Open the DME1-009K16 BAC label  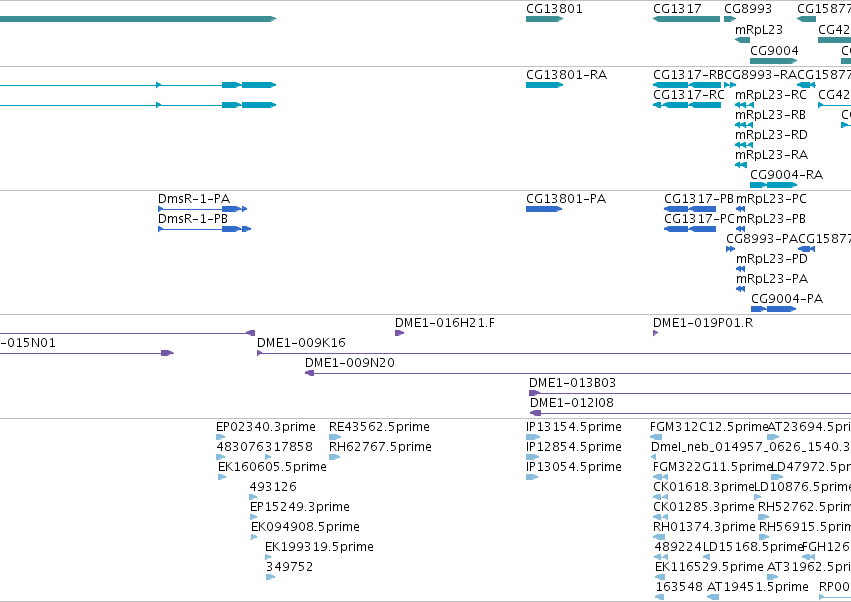click(x=301, y=343)
